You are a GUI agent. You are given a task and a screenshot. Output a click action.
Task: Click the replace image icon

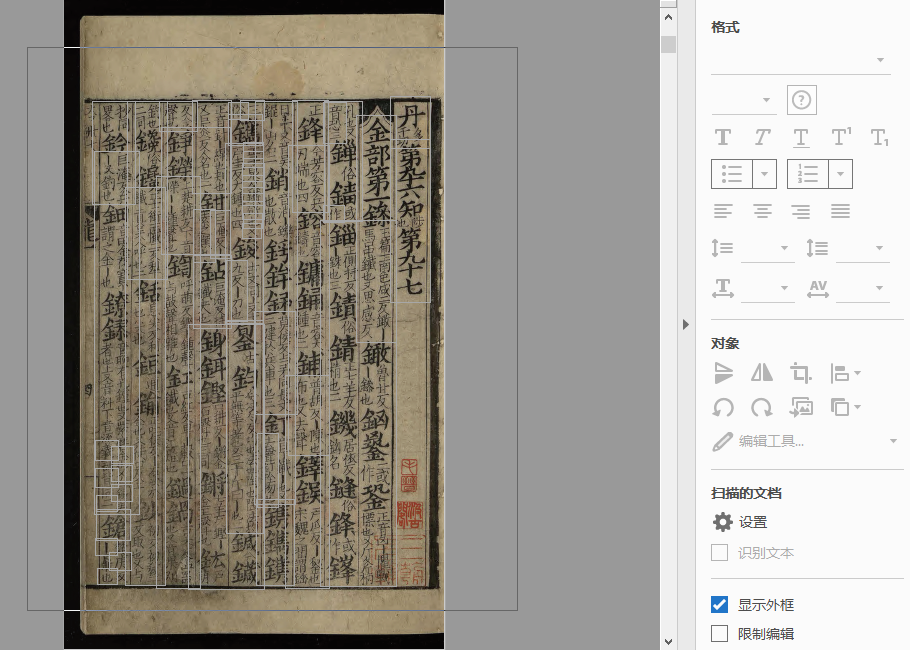[801, 407]
